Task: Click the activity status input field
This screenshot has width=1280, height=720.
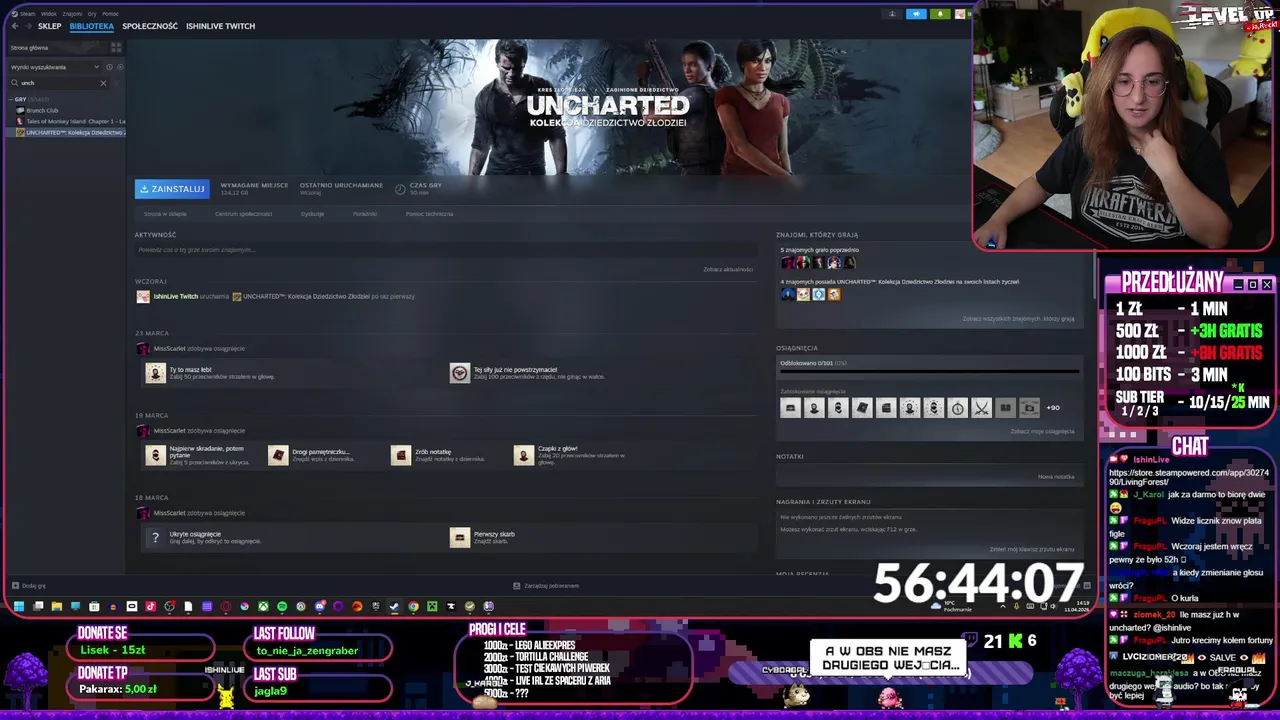Action: [x=445, y=250]
